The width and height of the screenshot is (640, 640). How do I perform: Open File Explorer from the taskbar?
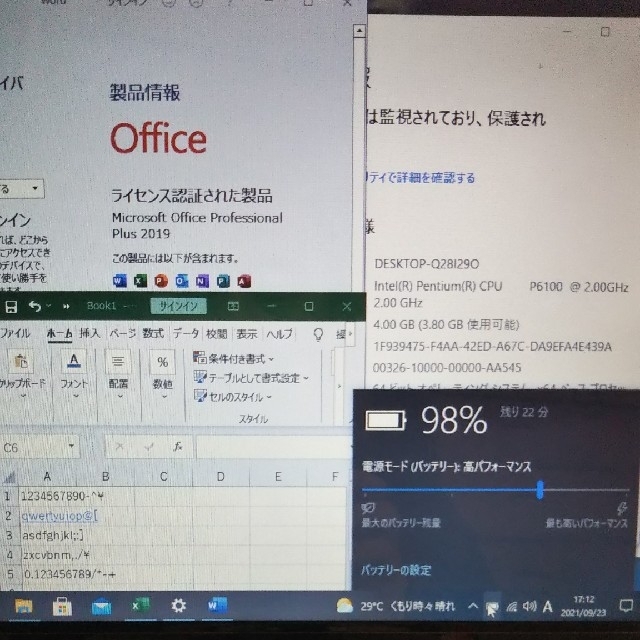coord(24,606)
